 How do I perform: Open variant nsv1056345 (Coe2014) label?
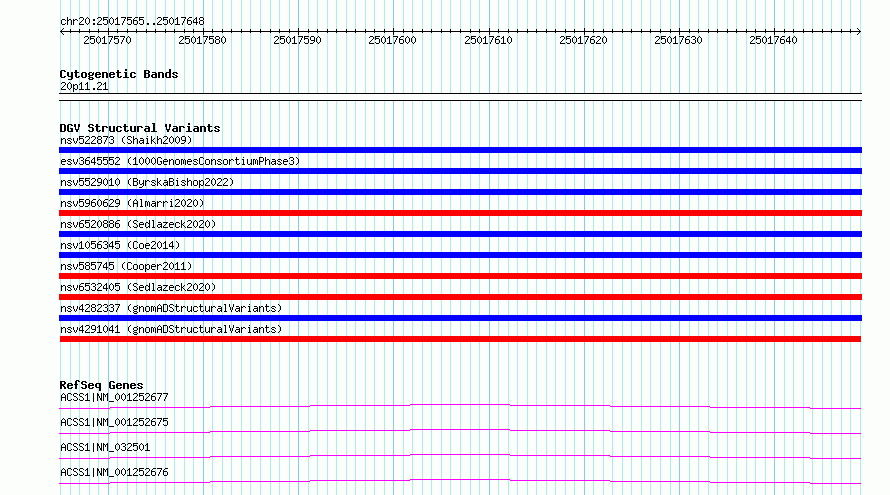coord(120,245)
